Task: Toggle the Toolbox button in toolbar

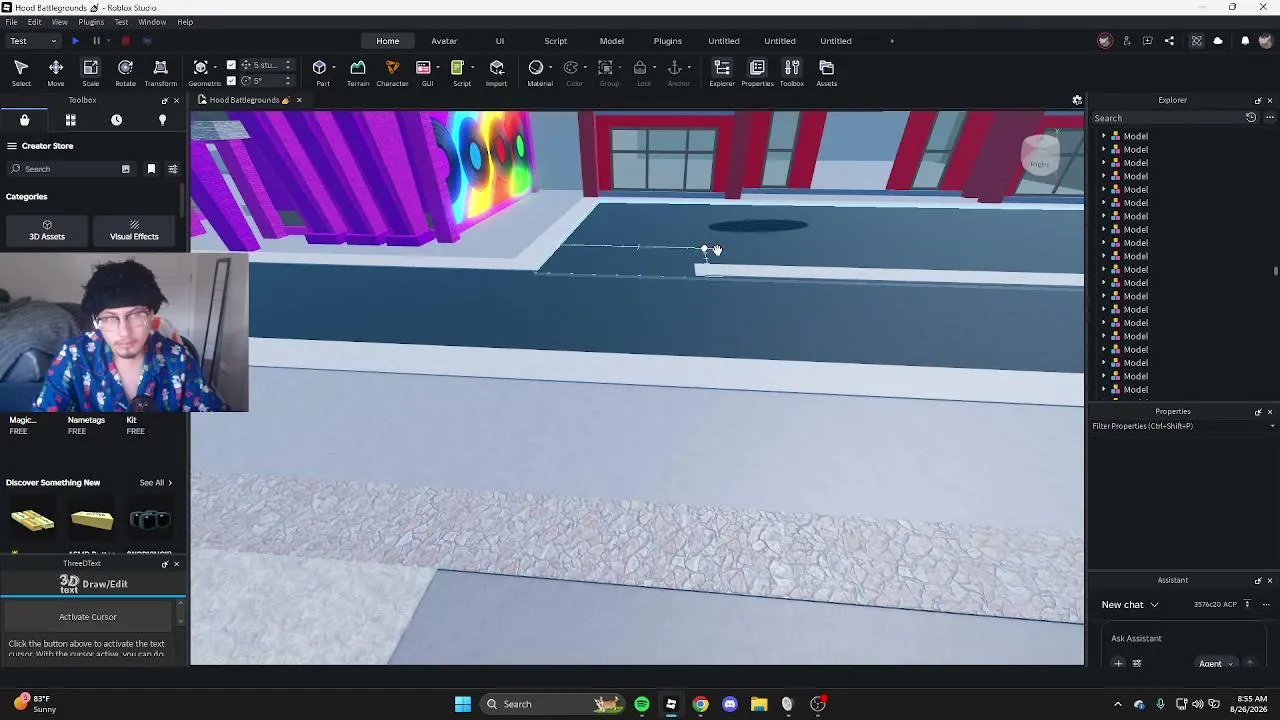Action: 791,72
